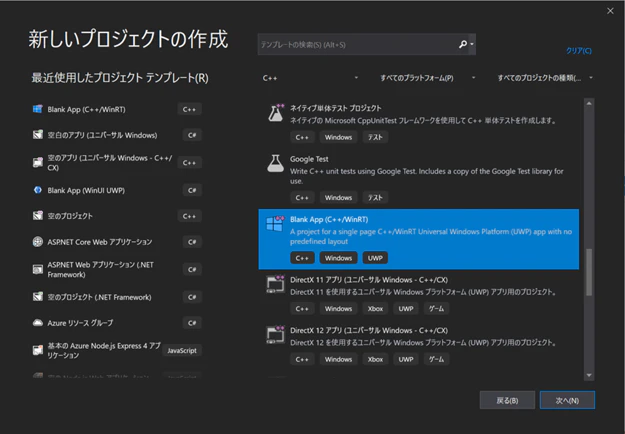Click the 最近使用したプロジェクト テンプレート(R) heading
The width and height of the screenshot is (625, 434).
tap(120, 78)
